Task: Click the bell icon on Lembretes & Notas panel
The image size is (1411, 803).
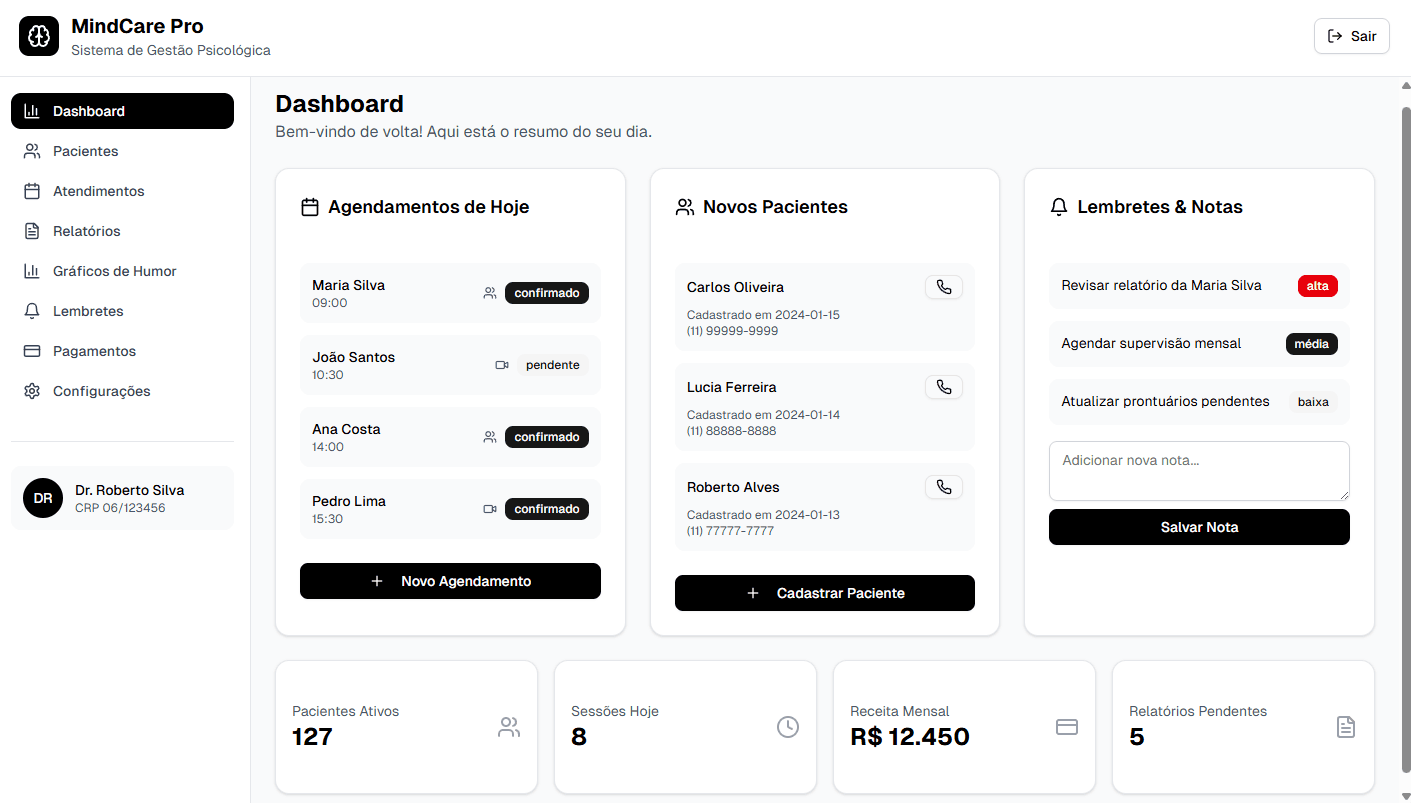Action: pyautogui.click(x=1059, y=206)
